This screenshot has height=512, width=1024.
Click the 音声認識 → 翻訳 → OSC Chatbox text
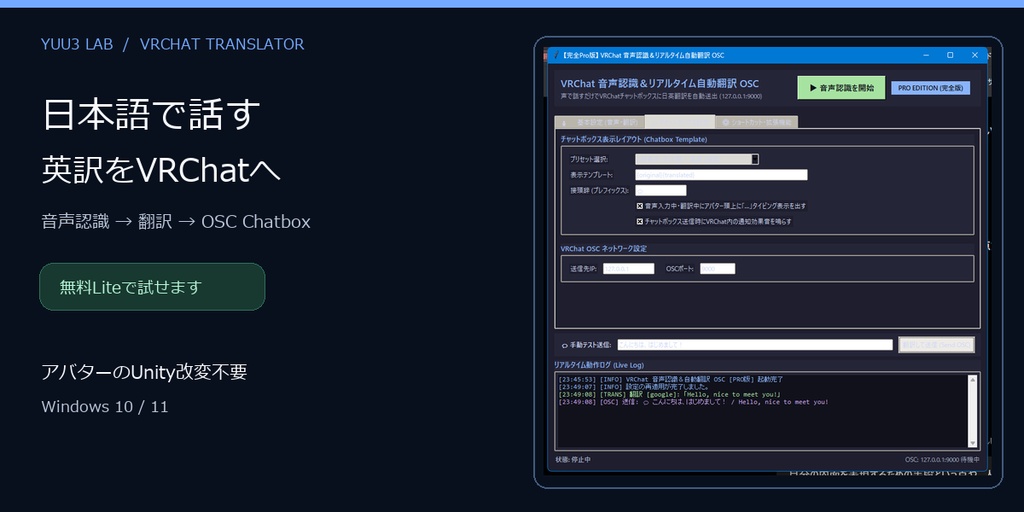(176, 221)
